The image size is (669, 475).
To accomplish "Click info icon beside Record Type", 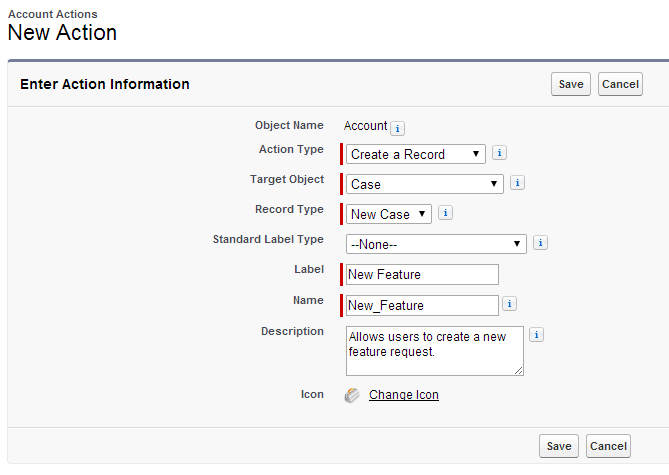I will click(445, 213).
